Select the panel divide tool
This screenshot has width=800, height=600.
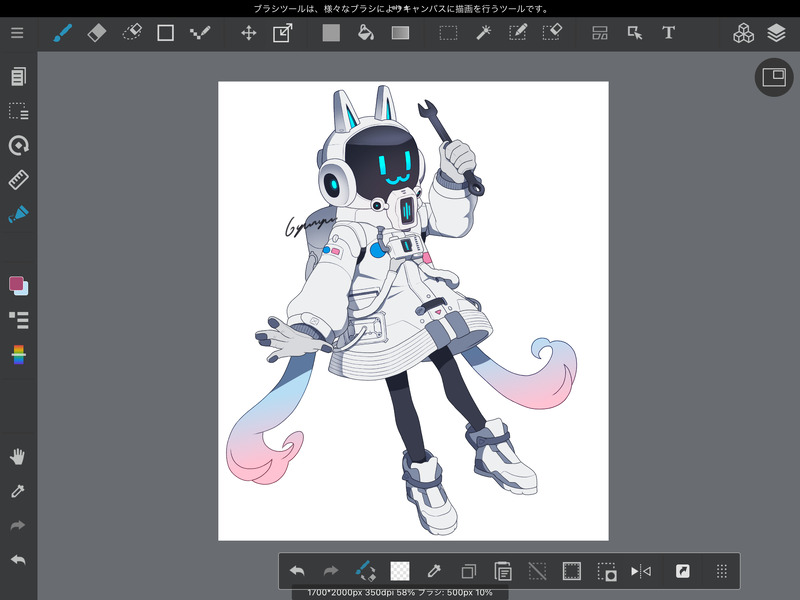coord(600,33)
